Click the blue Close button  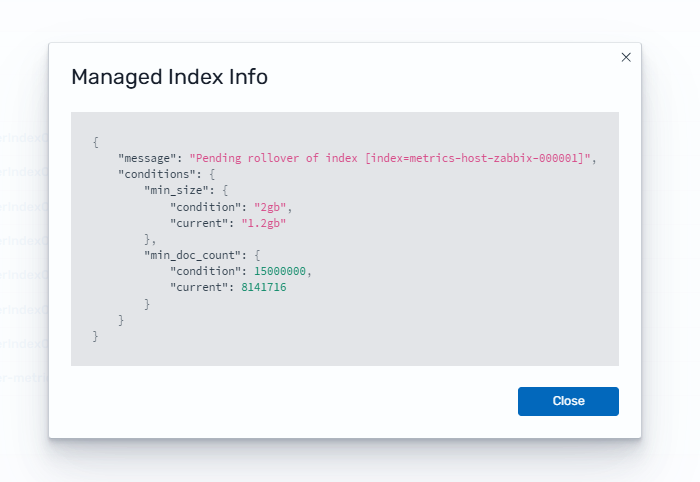[568, 401]
